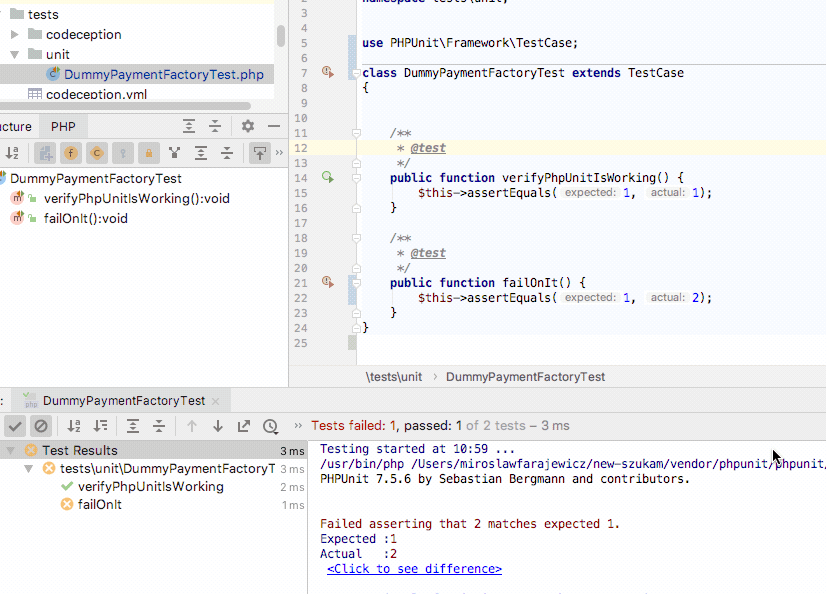Fold verifyPhpUnitIsWorking function at line 14
Image resolution: width=826 pixels, height=594 pixels.
356,178
